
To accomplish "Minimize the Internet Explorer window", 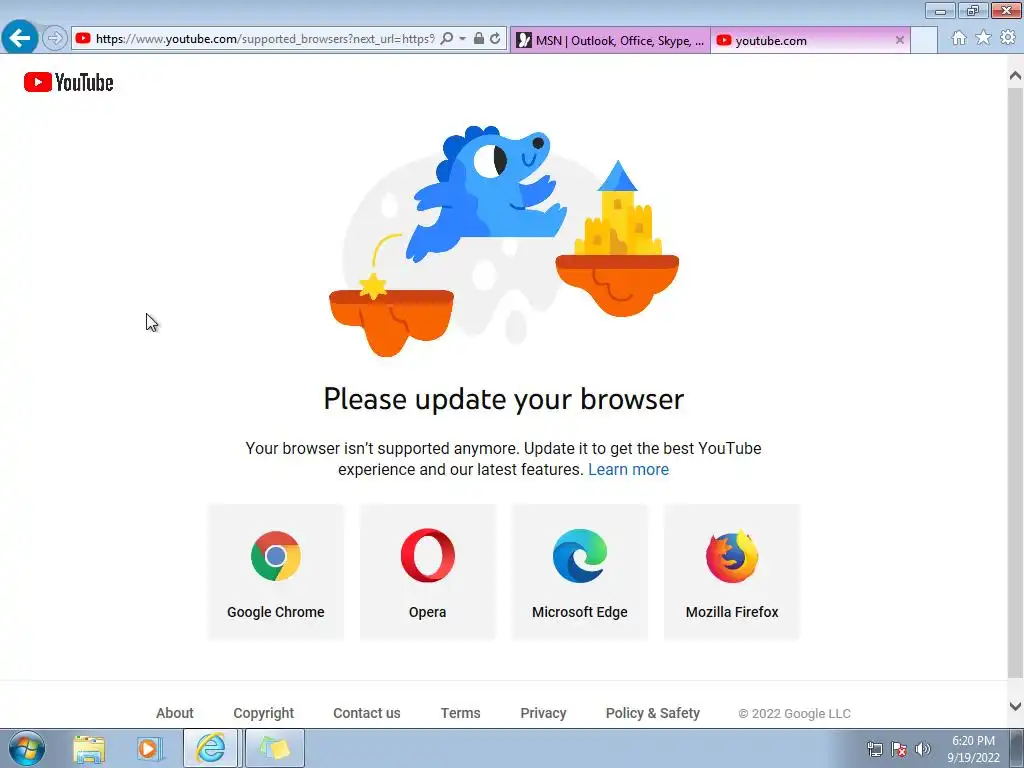I will [x=940, y=10].
